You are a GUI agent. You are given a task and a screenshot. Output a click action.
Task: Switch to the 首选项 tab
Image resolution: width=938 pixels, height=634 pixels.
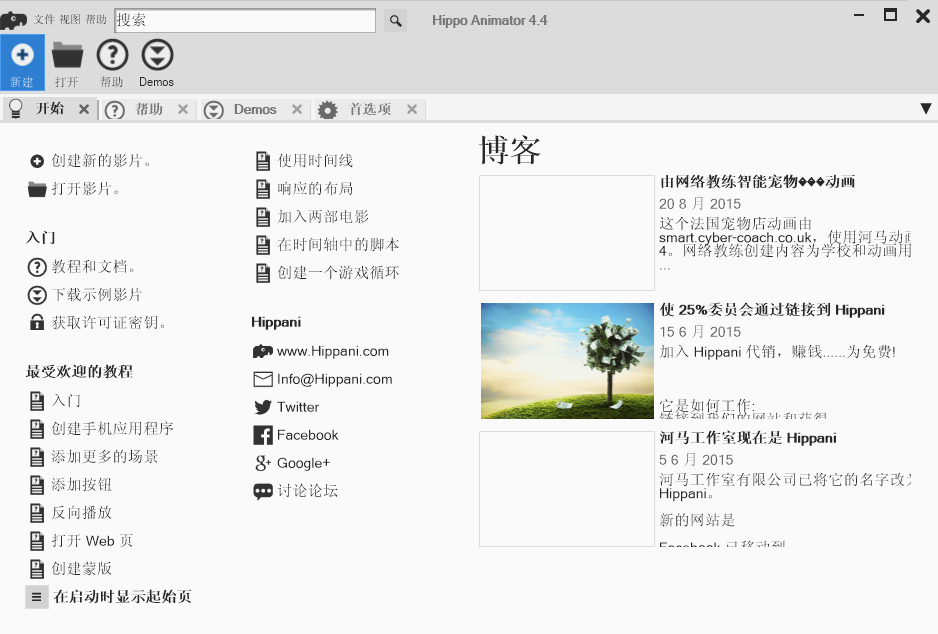click(x=369, y=109)
